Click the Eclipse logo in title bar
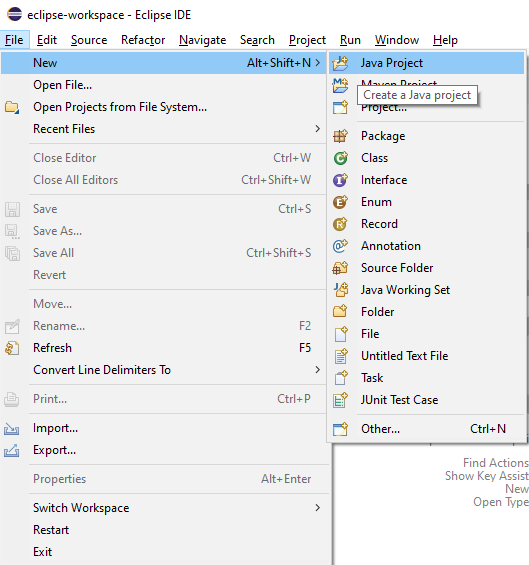The height and width of the screenshot is (565, 529). click(14, 14)
